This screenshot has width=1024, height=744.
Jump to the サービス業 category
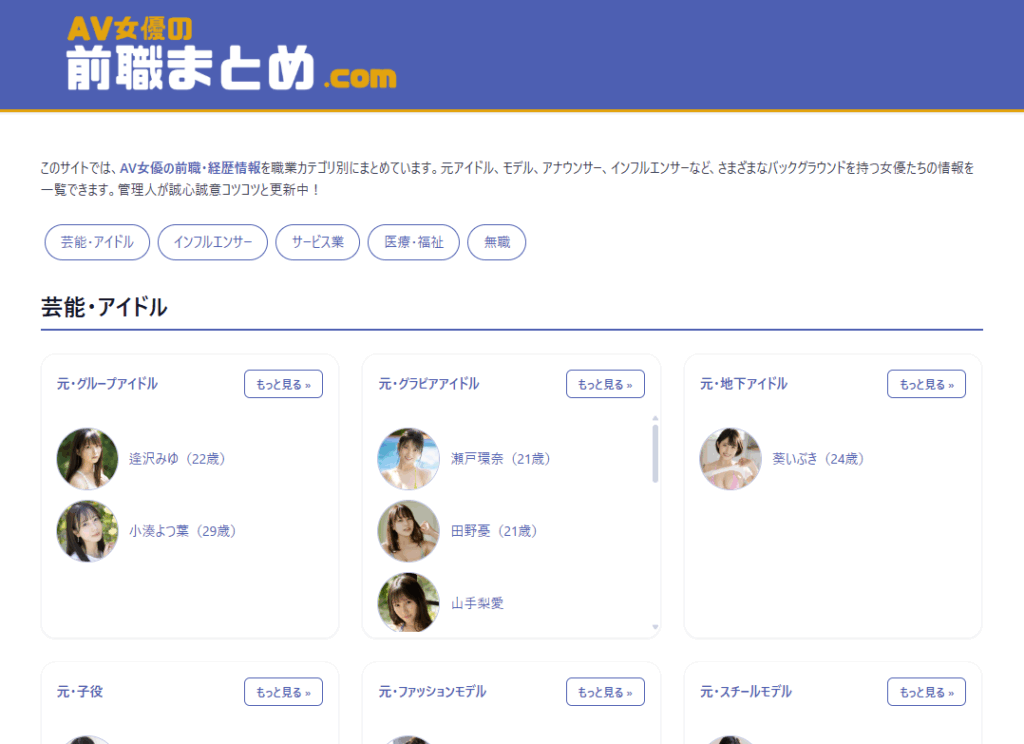tap(317, 242)
